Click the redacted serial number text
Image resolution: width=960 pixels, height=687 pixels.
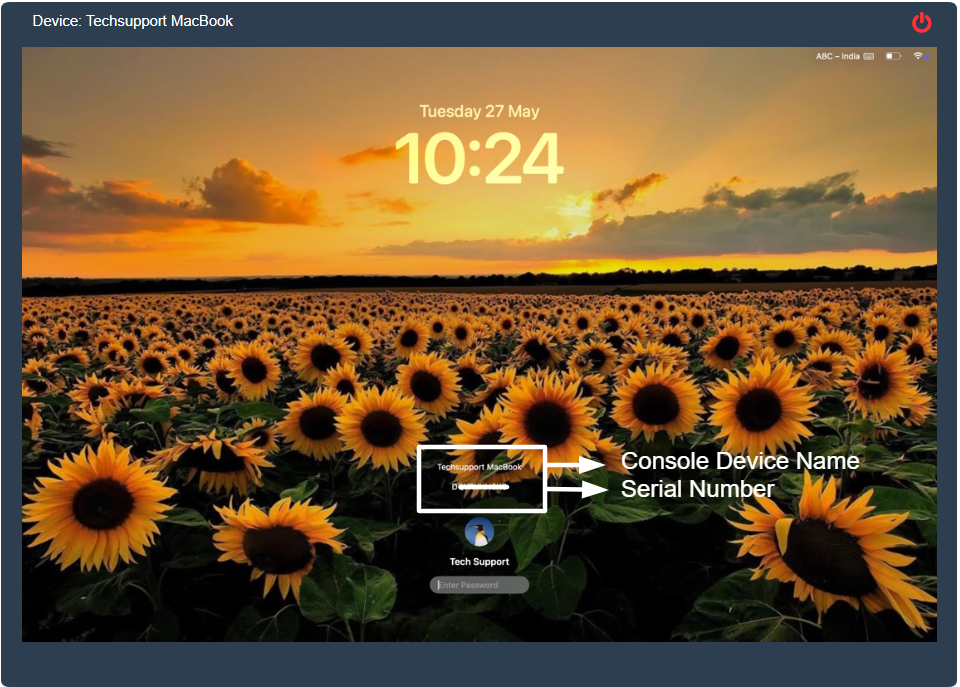tap(480, 486)
